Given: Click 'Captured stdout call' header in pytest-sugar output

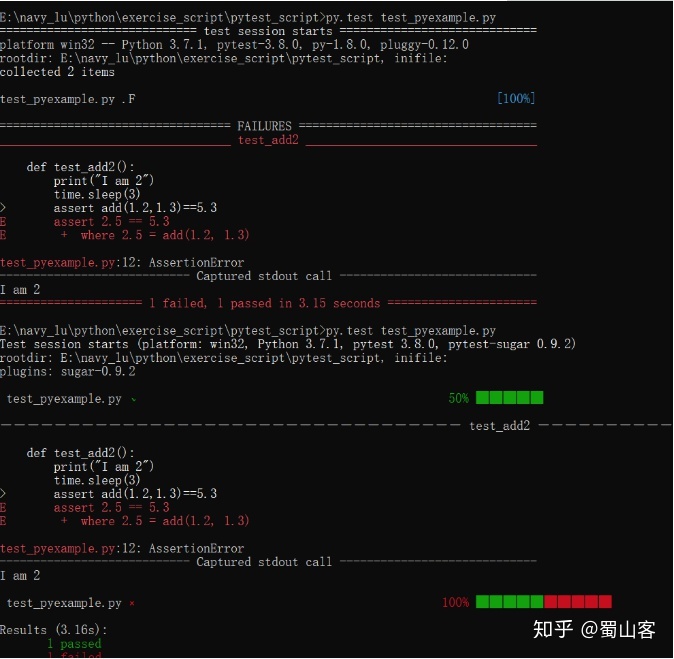Looking at the screenshot, I should click(264, 561).
